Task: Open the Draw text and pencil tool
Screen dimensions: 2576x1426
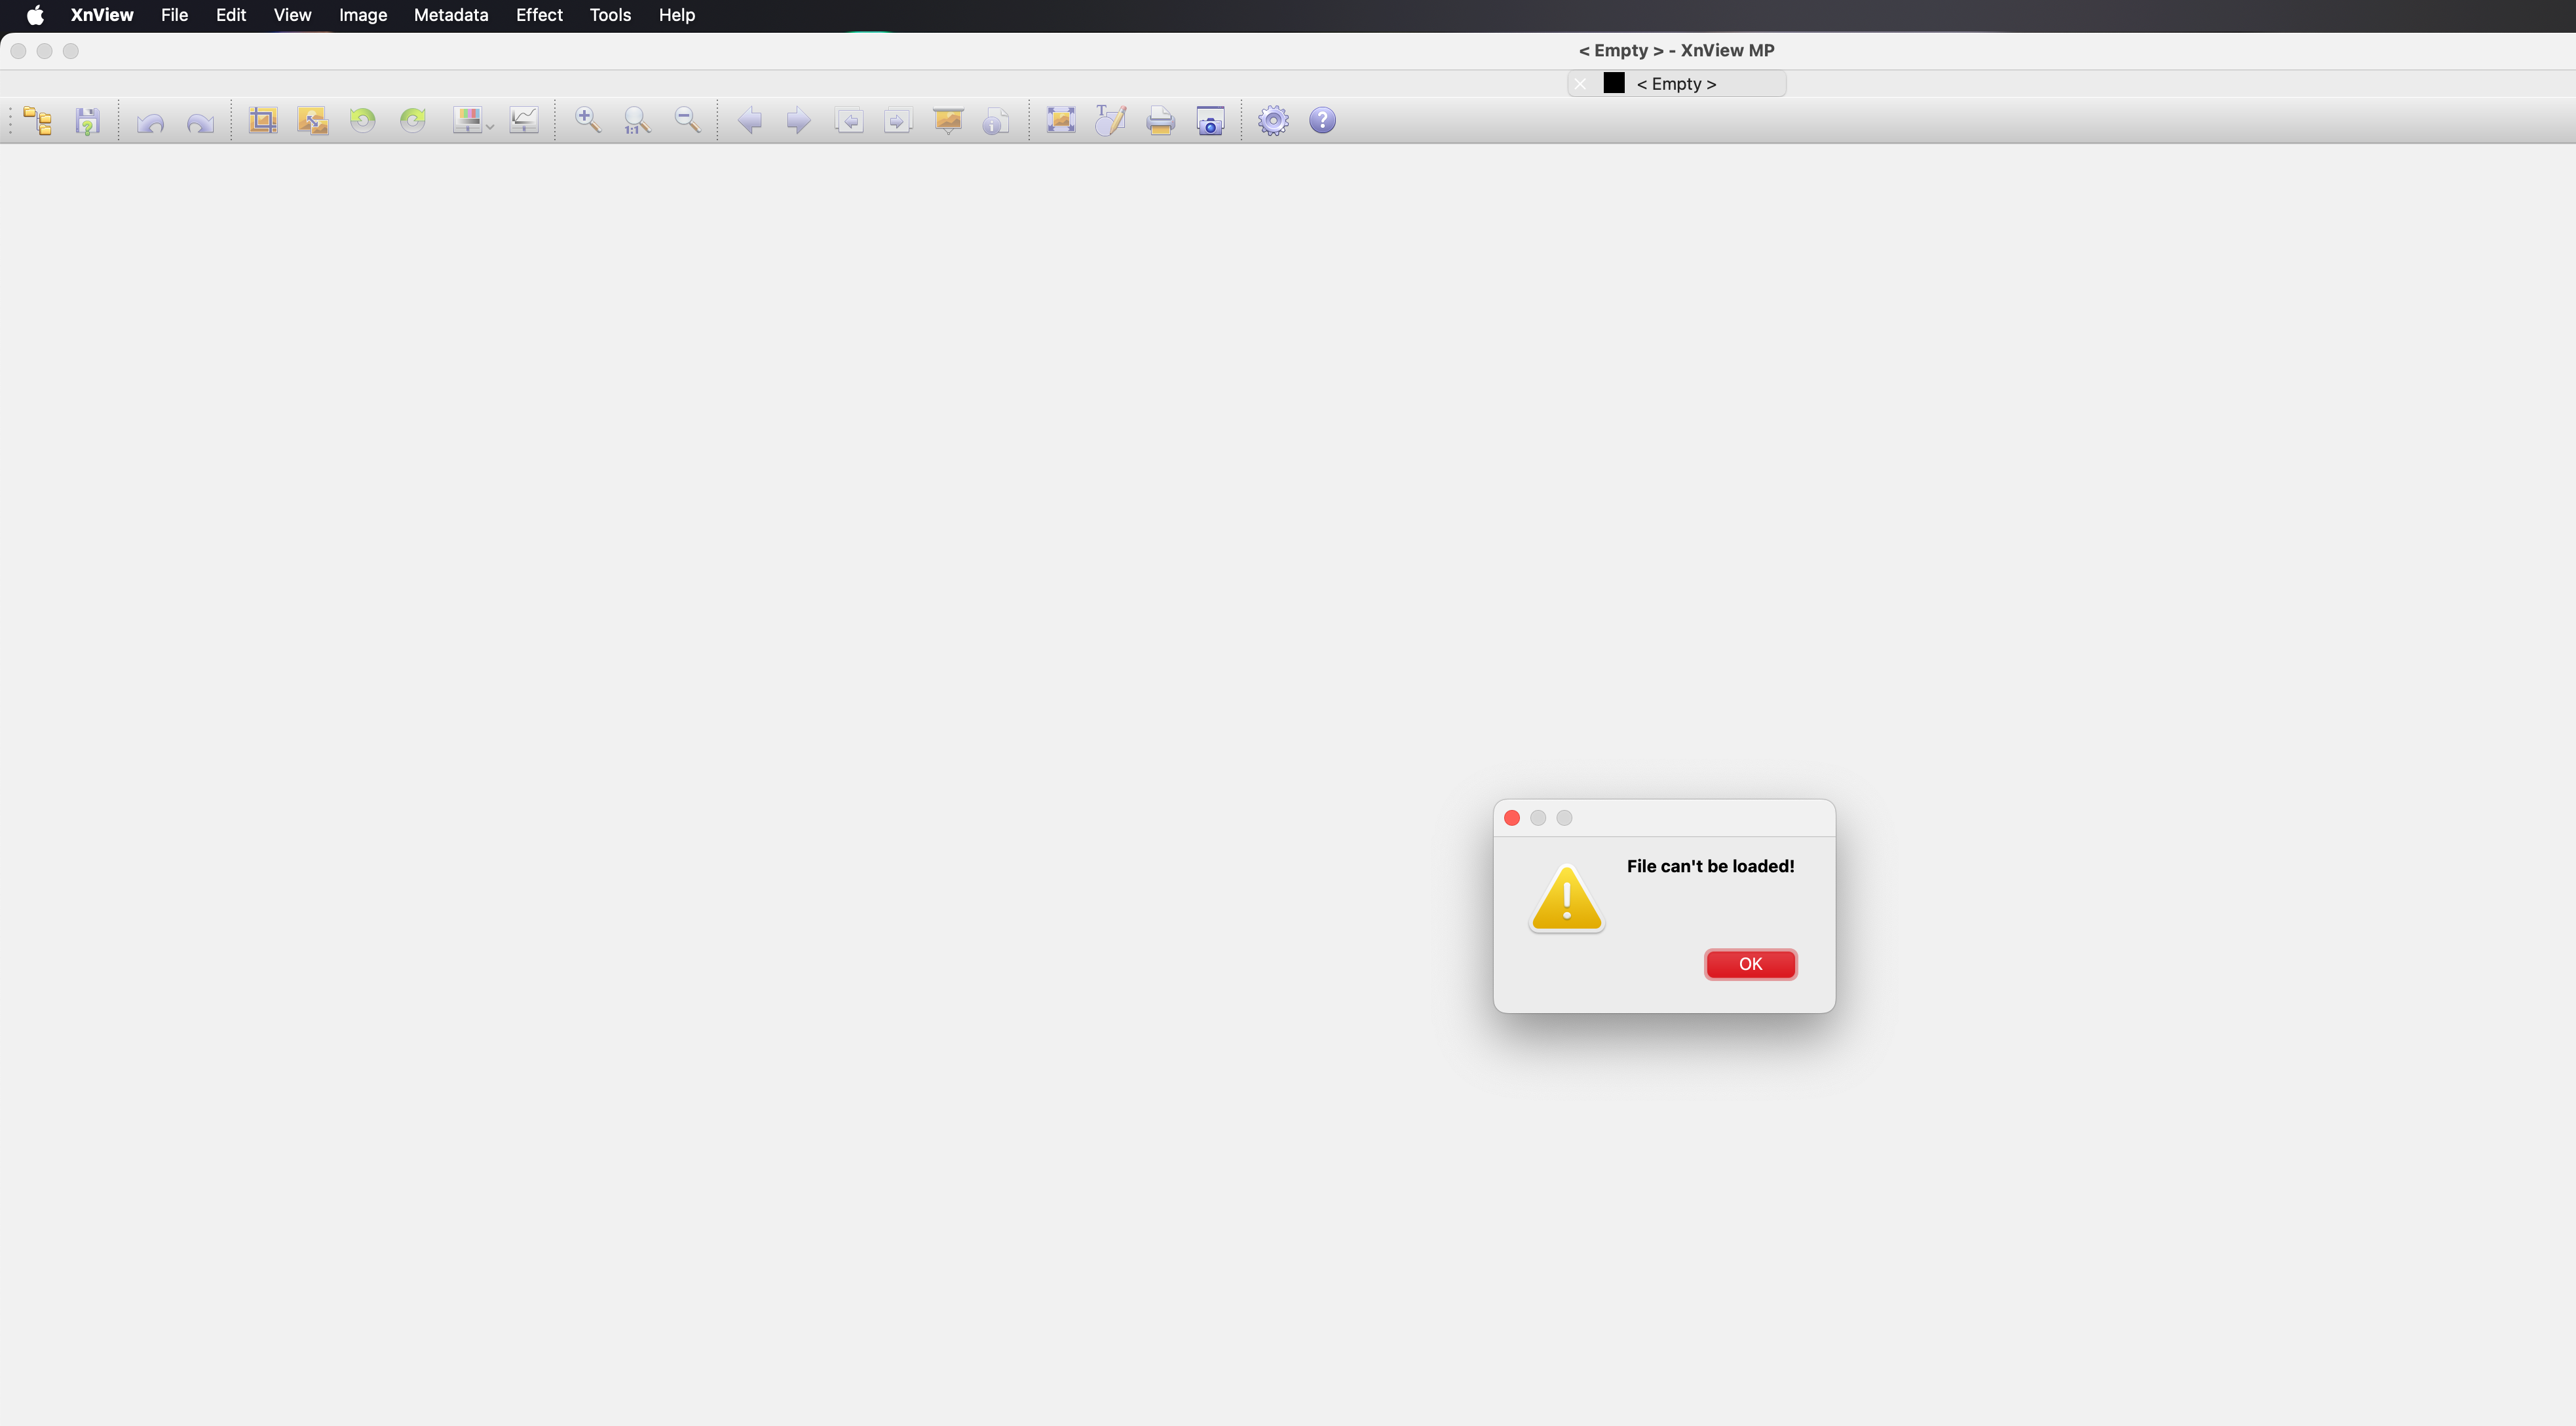Action: coord(1110,121)
